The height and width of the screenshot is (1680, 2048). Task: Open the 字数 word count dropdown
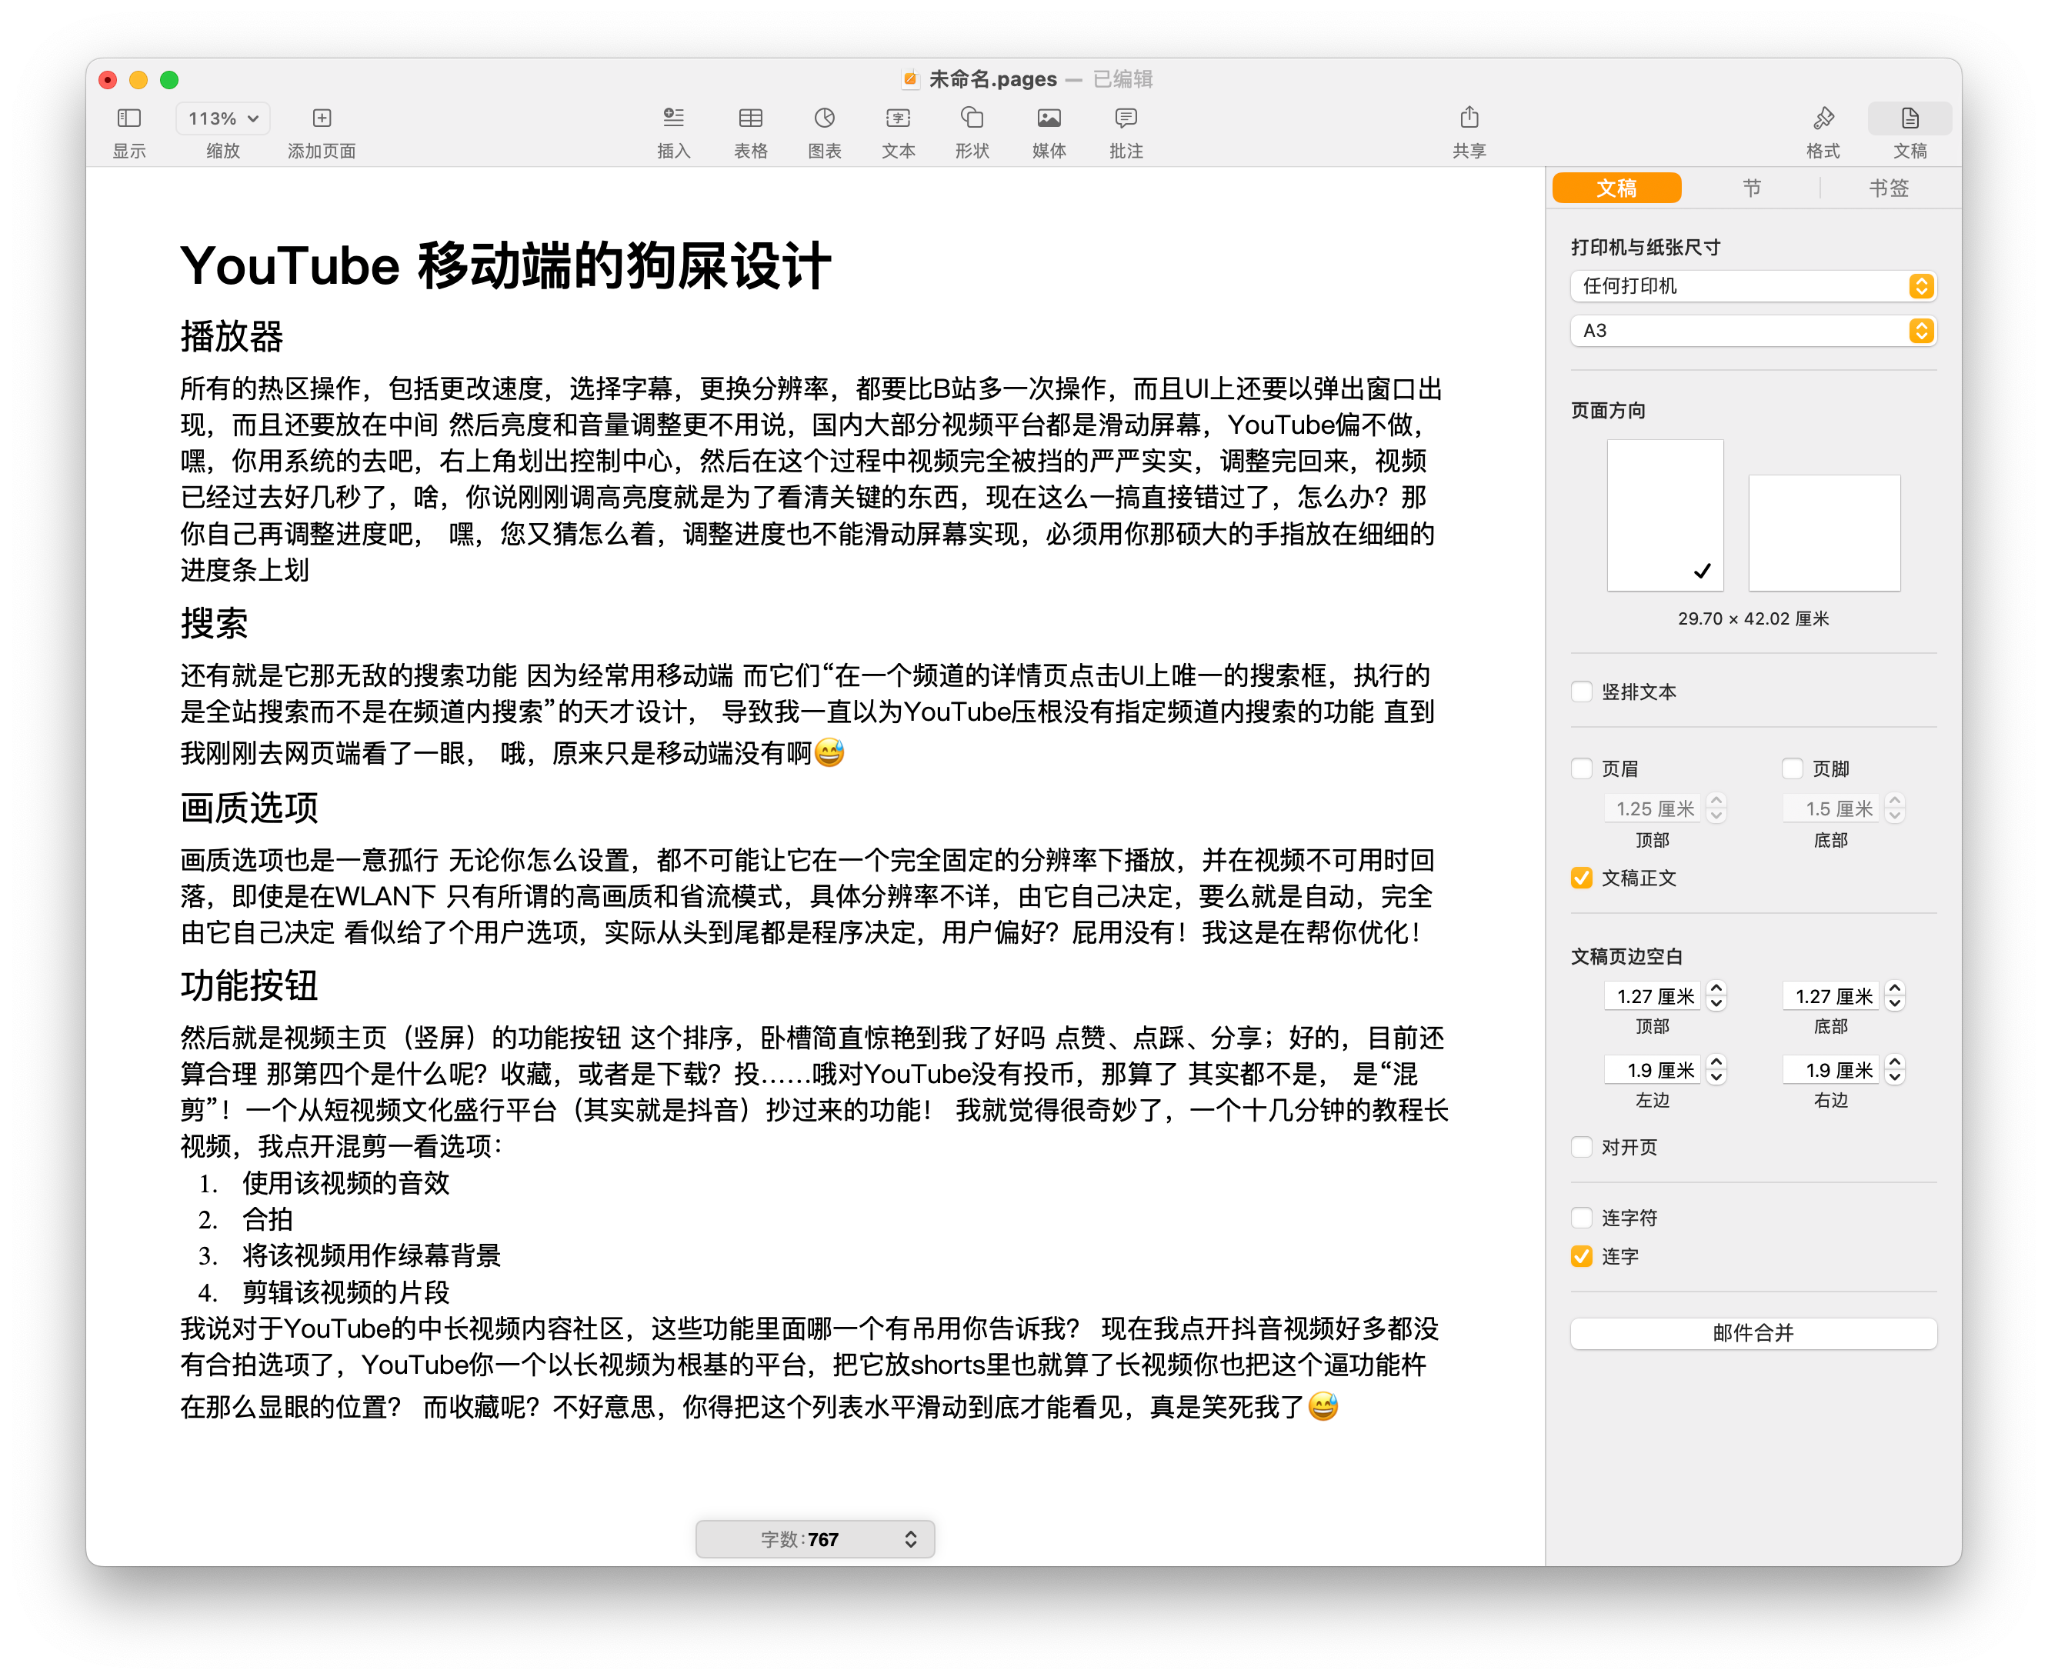tap(909, 1539)
